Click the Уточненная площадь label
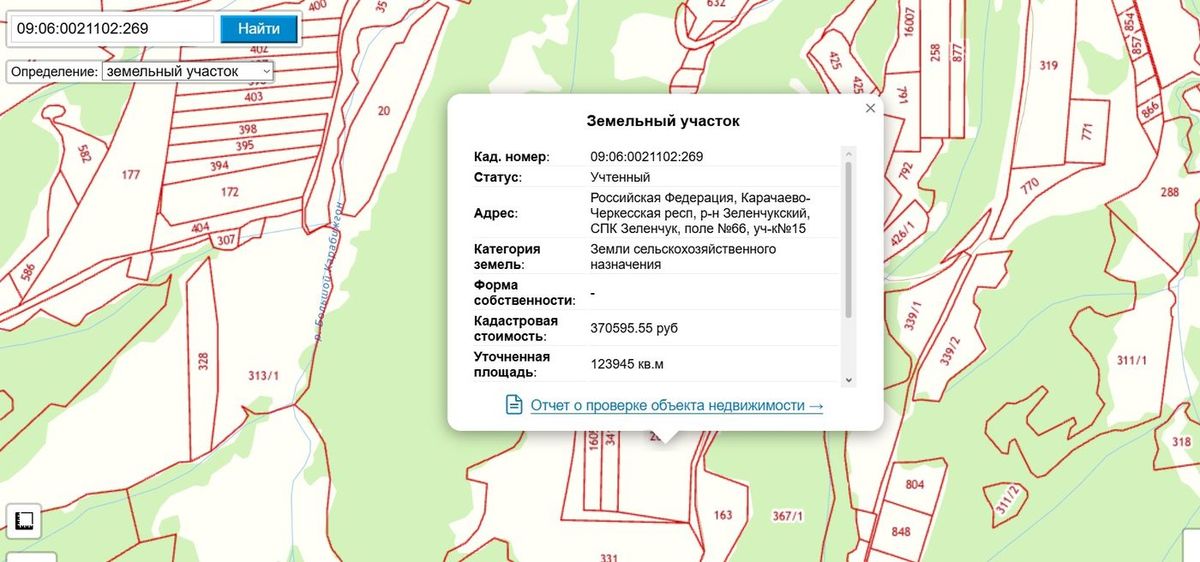Viewport: 1200px width, 562px height. coord(512,364)
